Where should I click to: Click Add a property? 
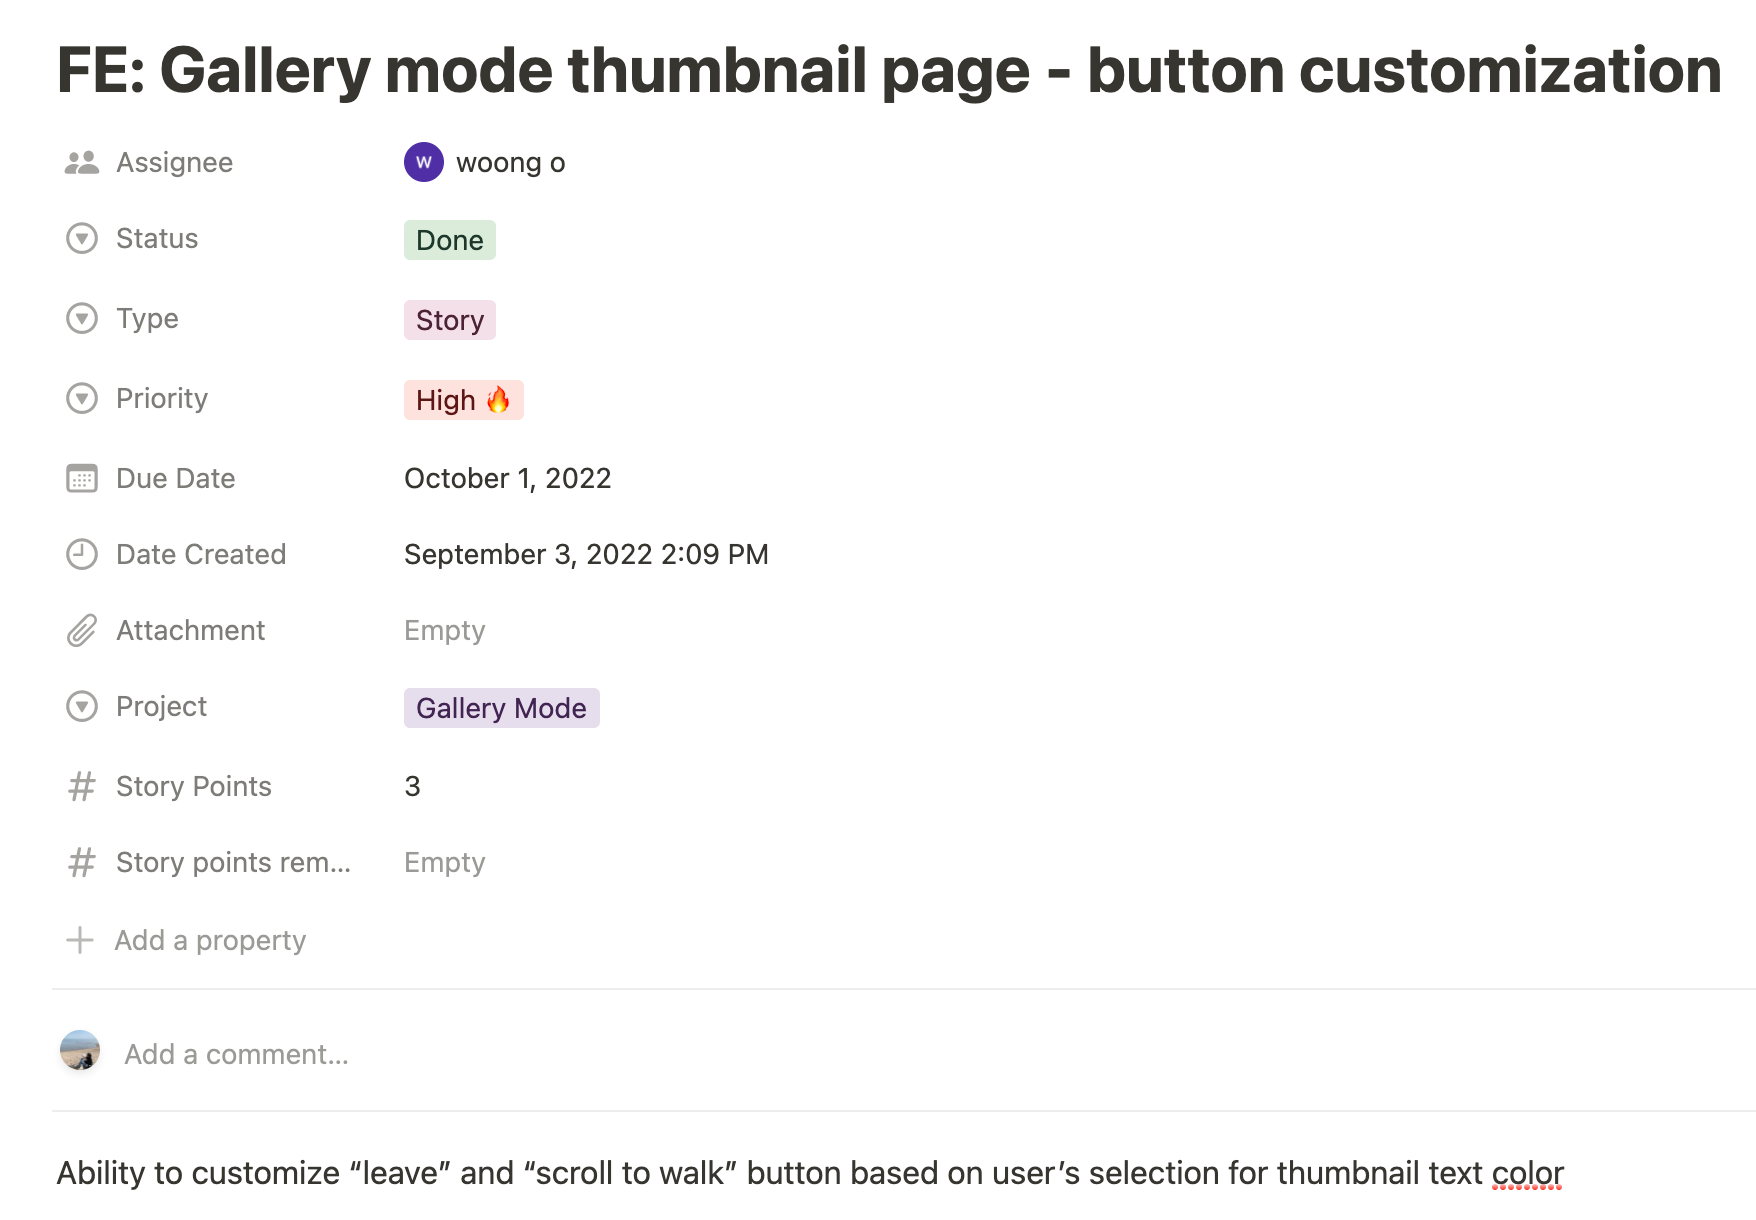coord(209,940)
